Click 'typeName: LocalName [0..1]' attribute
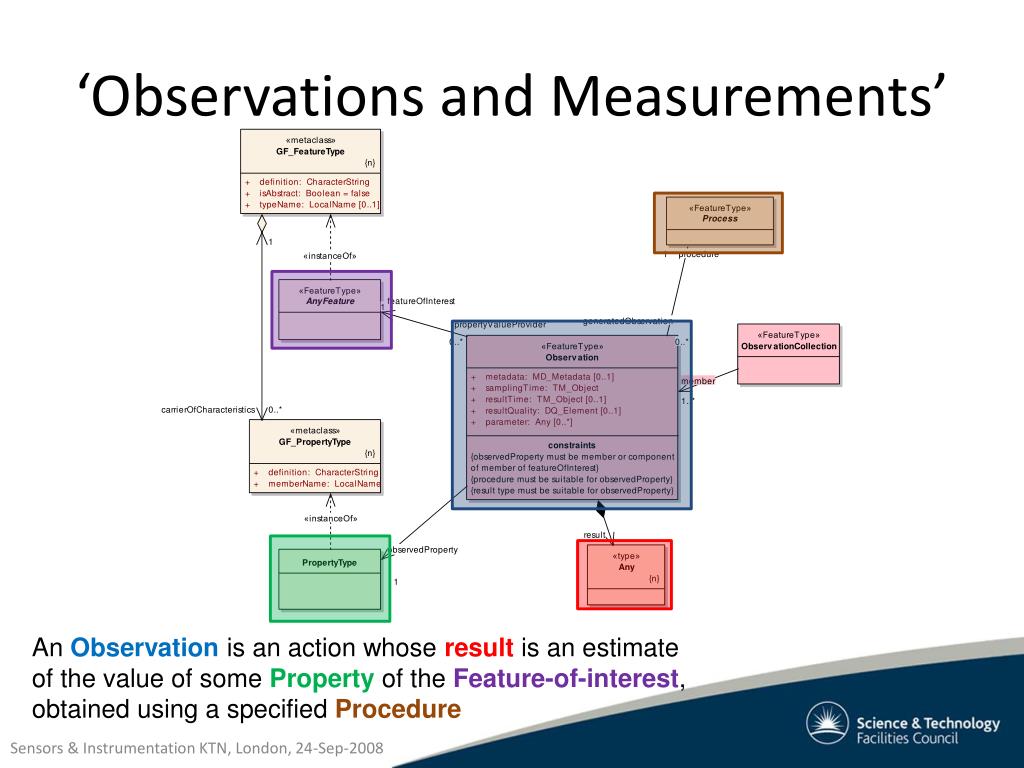1024x768 pixels. coord(319,204)
